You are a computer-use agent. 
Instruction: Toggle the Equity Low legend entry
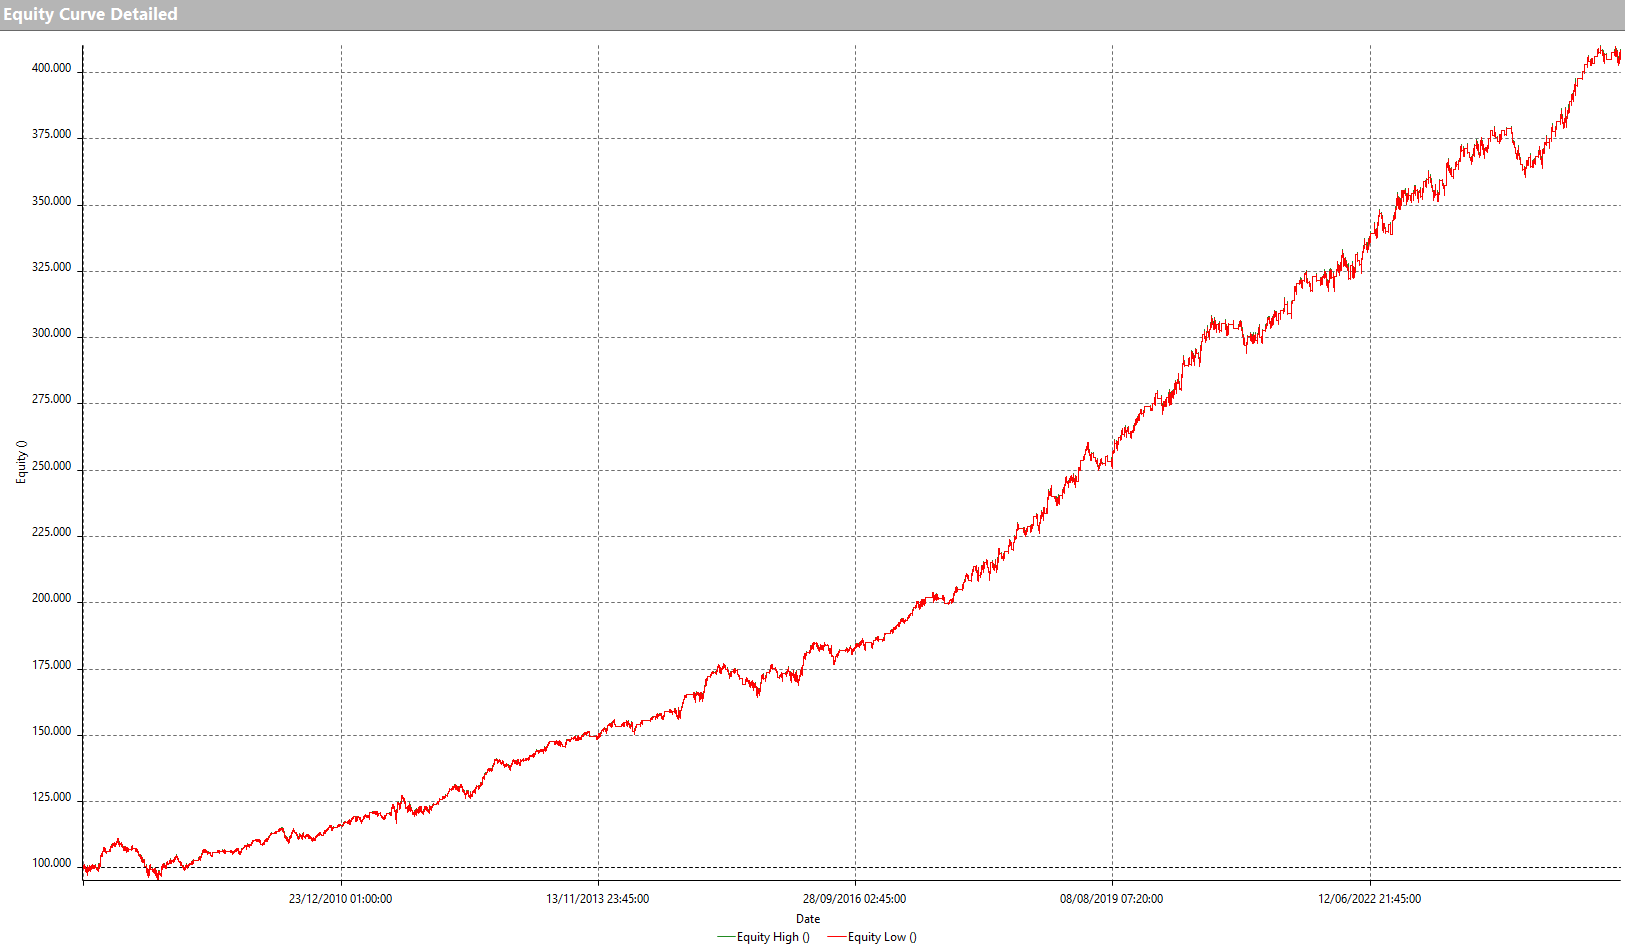881,937
